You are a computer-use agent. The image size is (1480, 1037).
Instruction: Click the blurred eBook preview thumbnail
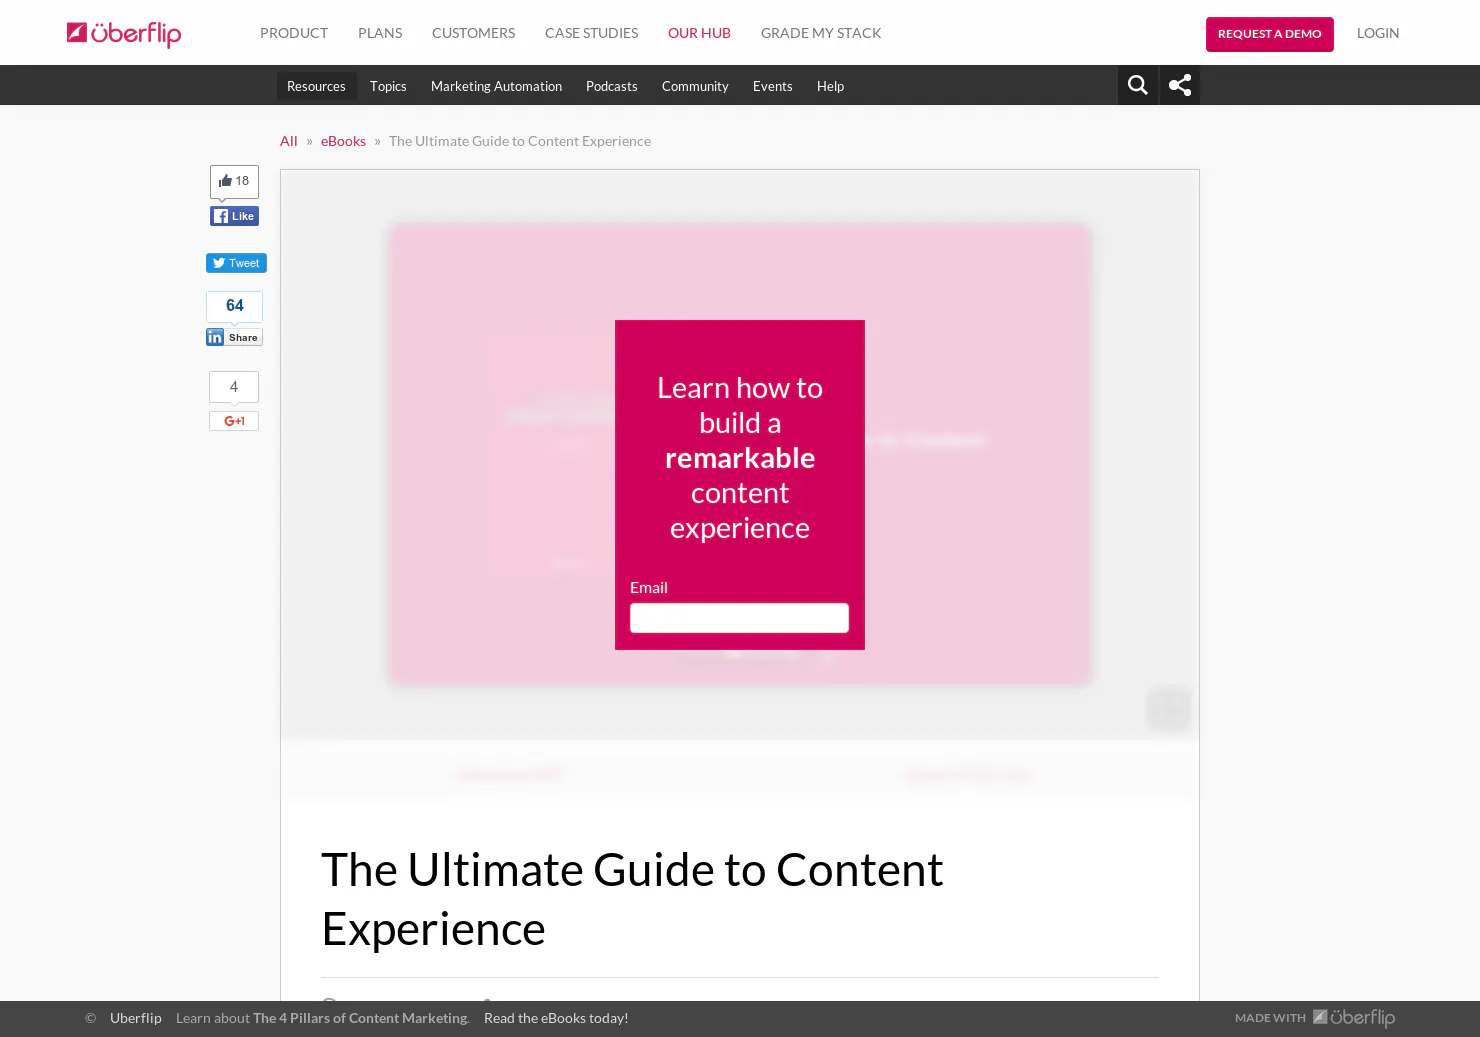pos(739,455)
